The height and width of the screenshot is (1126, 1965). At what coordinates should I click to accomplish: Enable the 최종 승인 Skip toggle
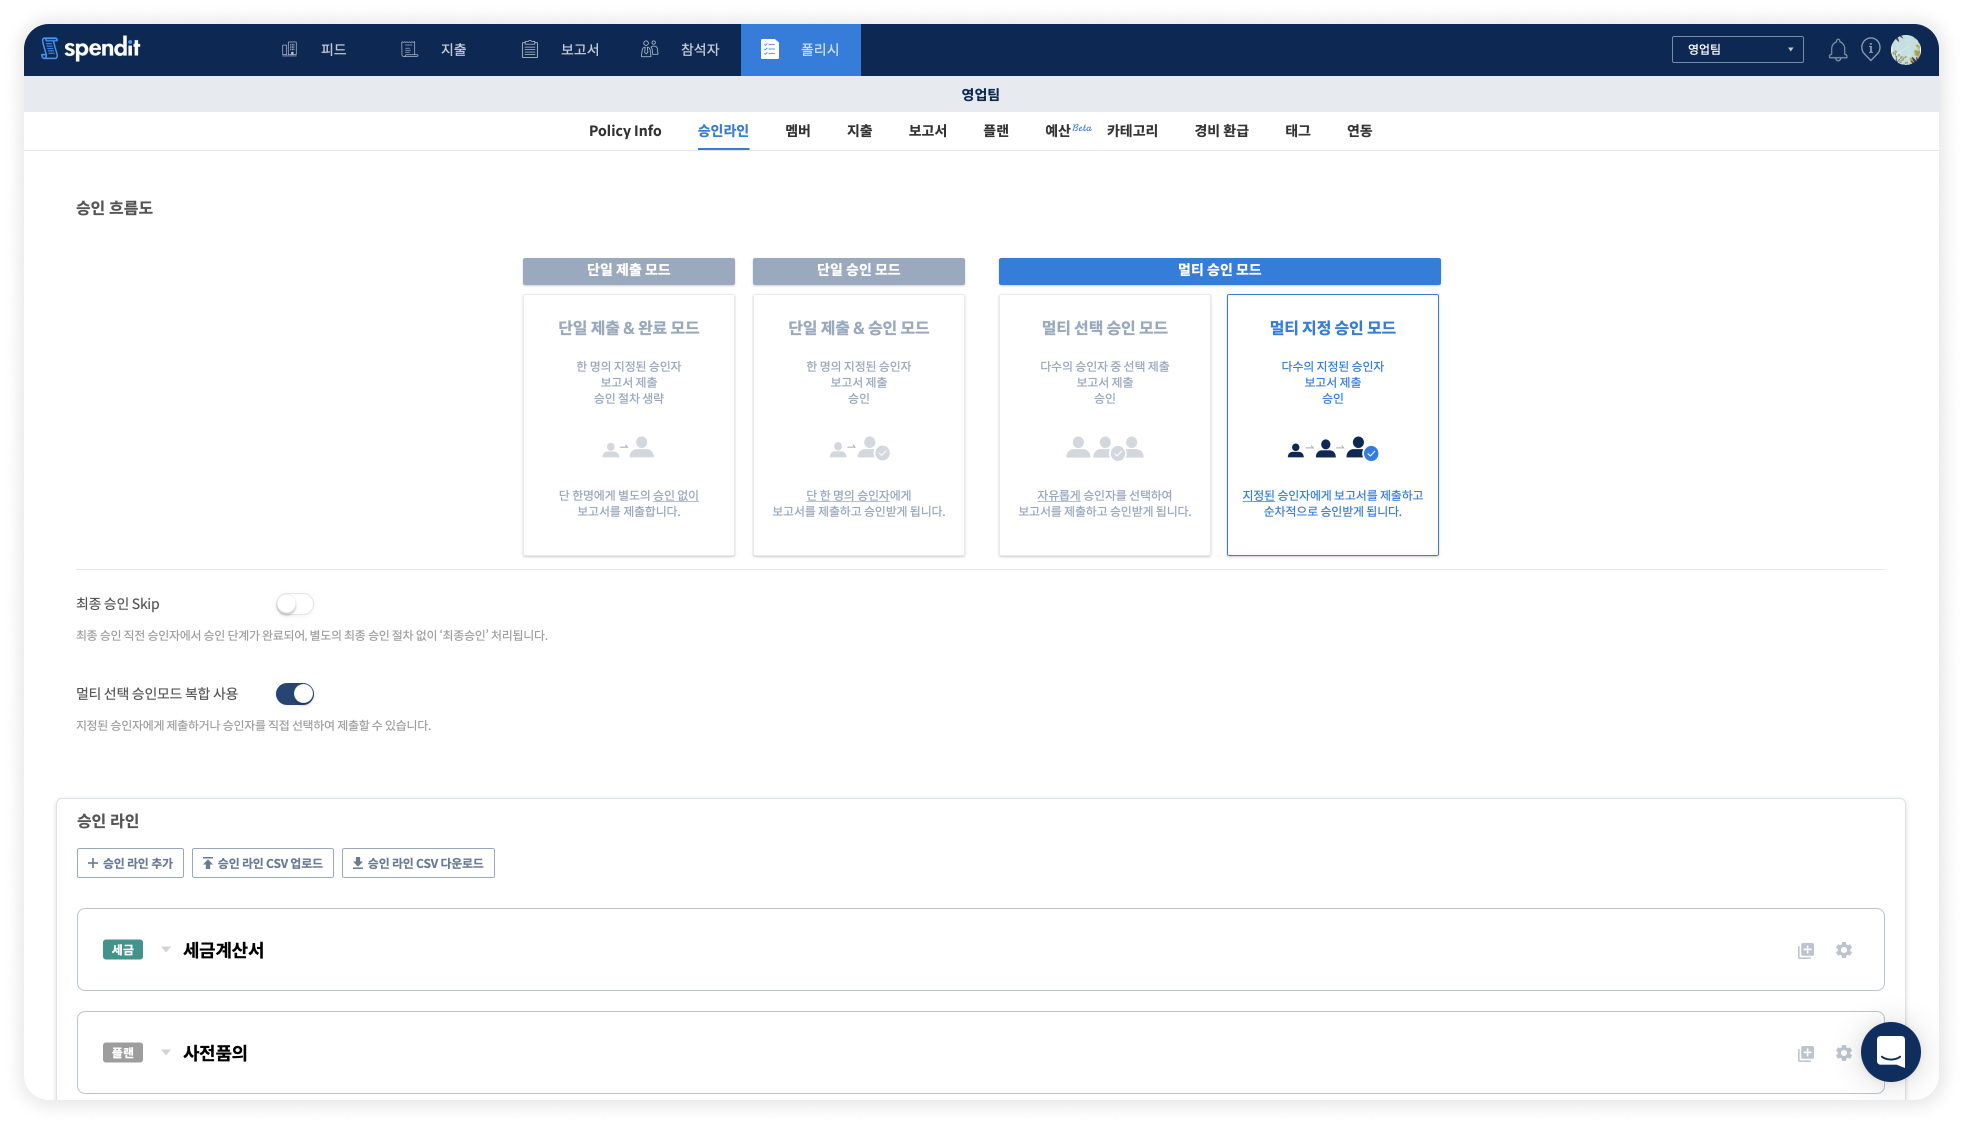(295, 604)
